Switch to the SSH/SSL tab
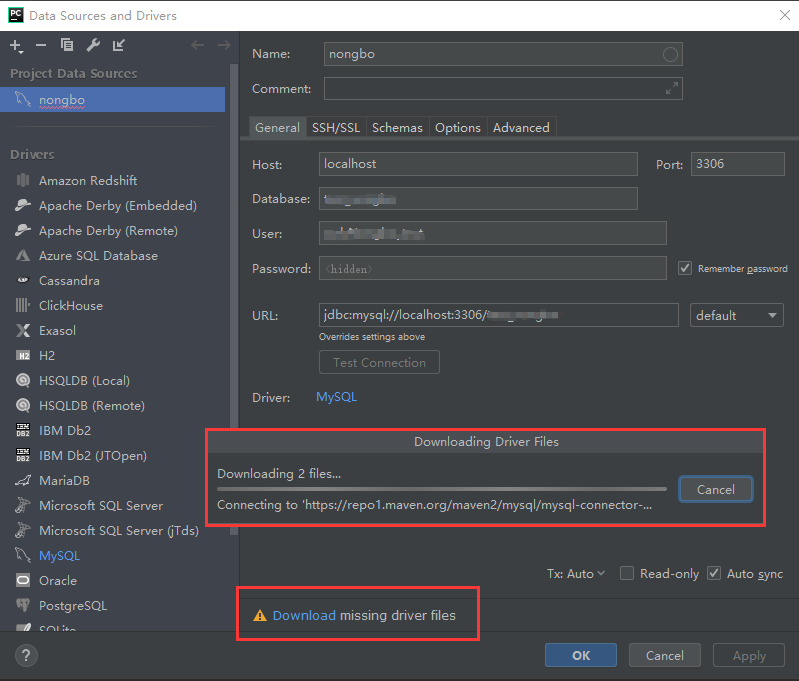Screen dimensions: 799x681 [336, 127]
